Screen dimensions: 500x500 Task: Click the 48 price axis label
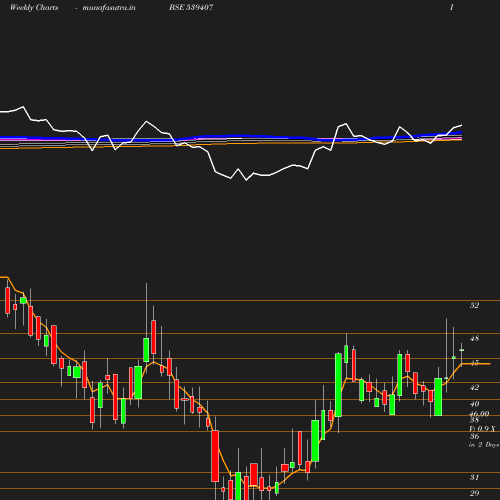(474, 338)
